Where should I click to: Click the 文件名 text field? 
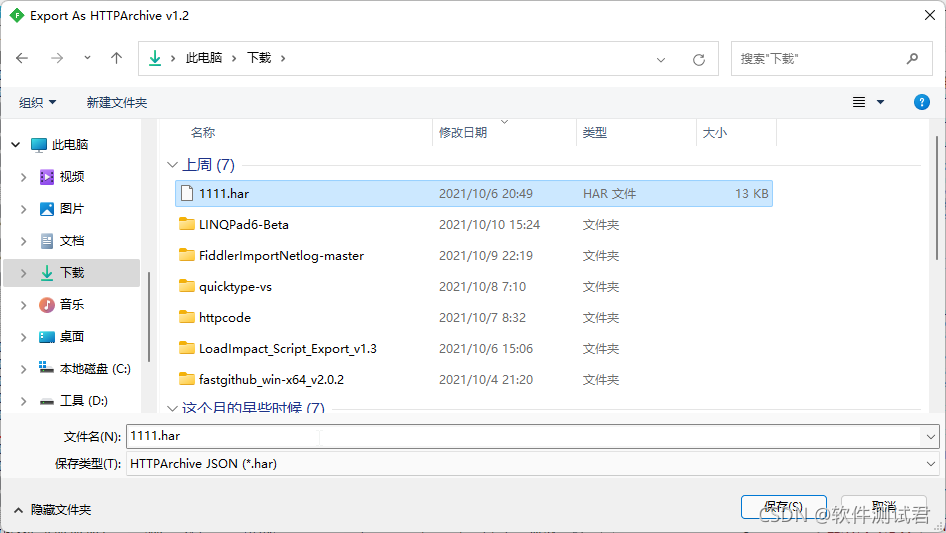(524, 436)
